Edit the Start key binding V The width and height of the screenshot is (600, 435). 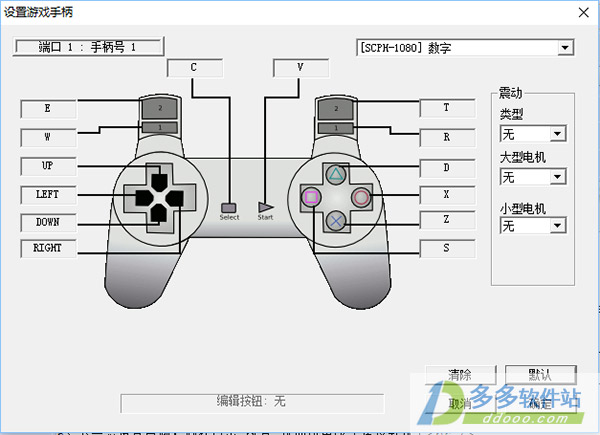tap(301, 68)
